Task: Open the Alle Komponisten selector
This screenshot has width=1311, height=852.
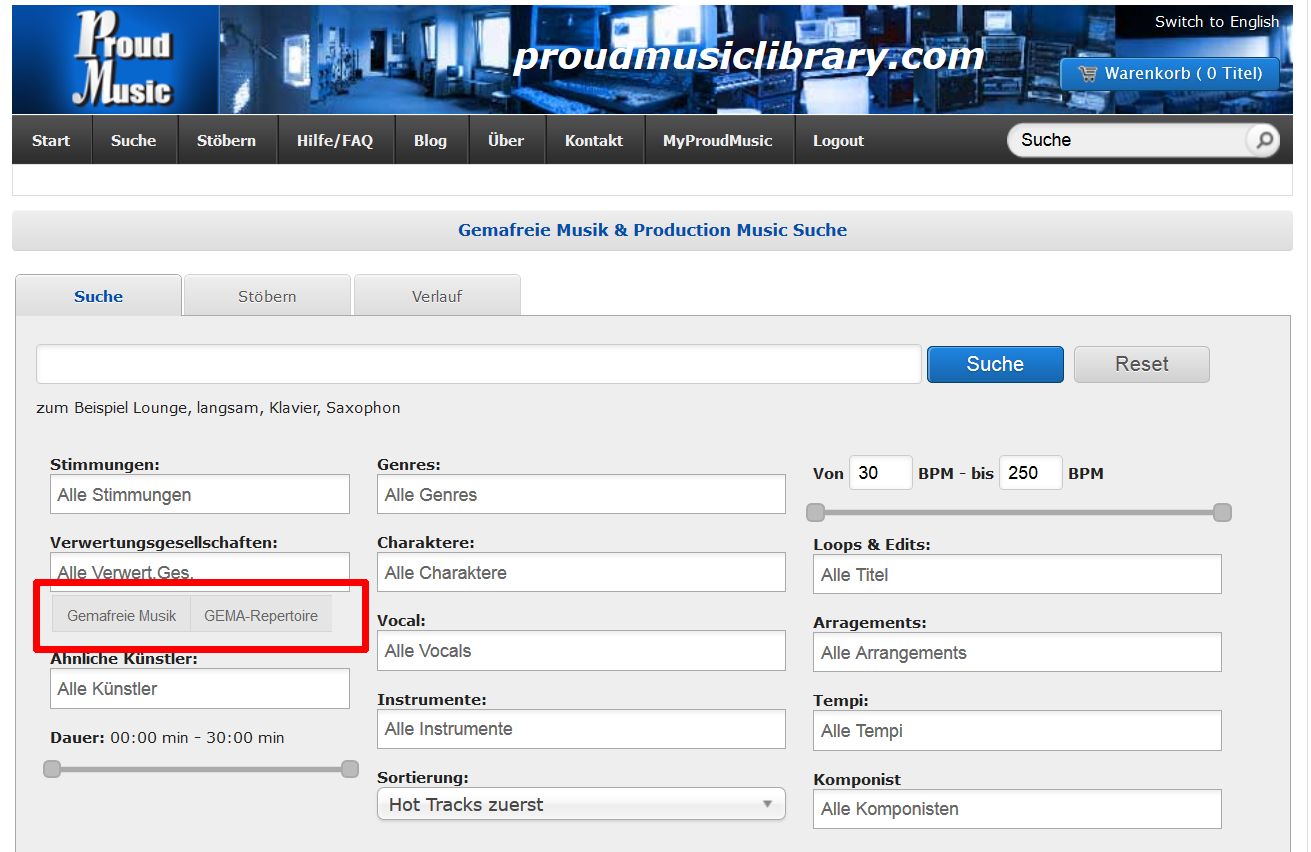Action: coord(1017,809)
